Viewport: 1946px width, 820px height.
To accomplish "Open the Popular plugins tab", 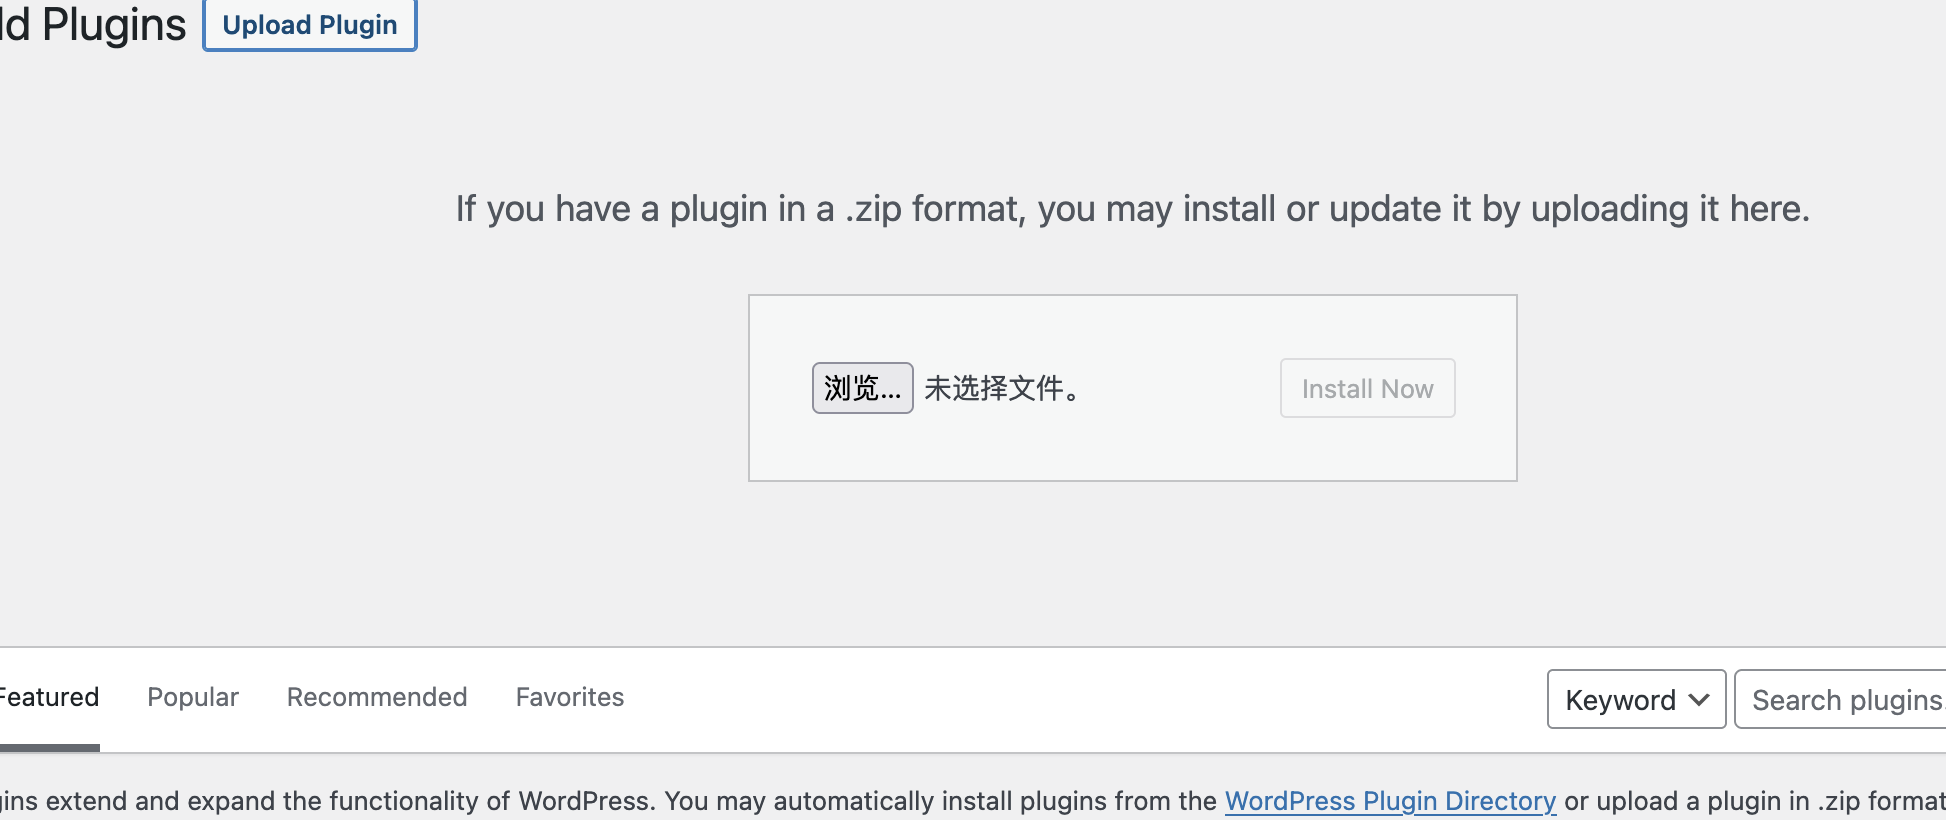I will tap(193, 697).
